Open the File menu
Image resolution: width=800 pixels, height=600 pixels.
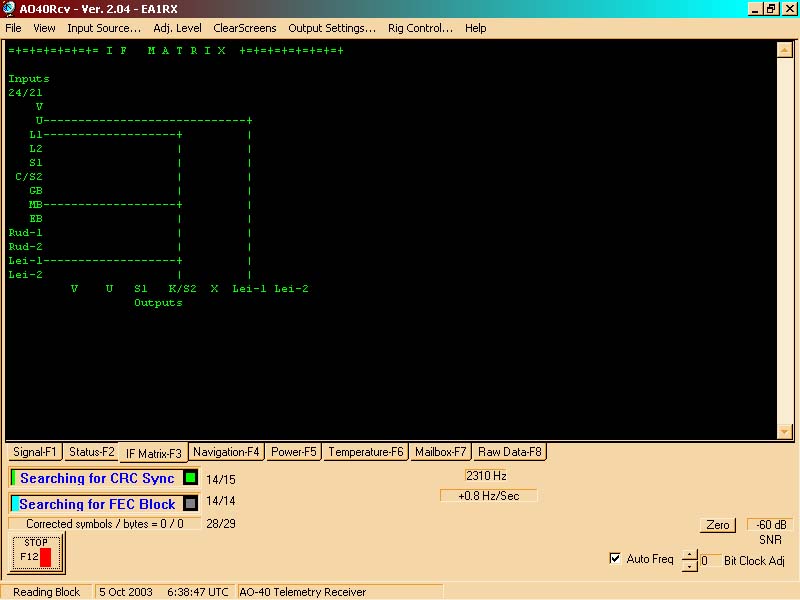coord(13,28)
